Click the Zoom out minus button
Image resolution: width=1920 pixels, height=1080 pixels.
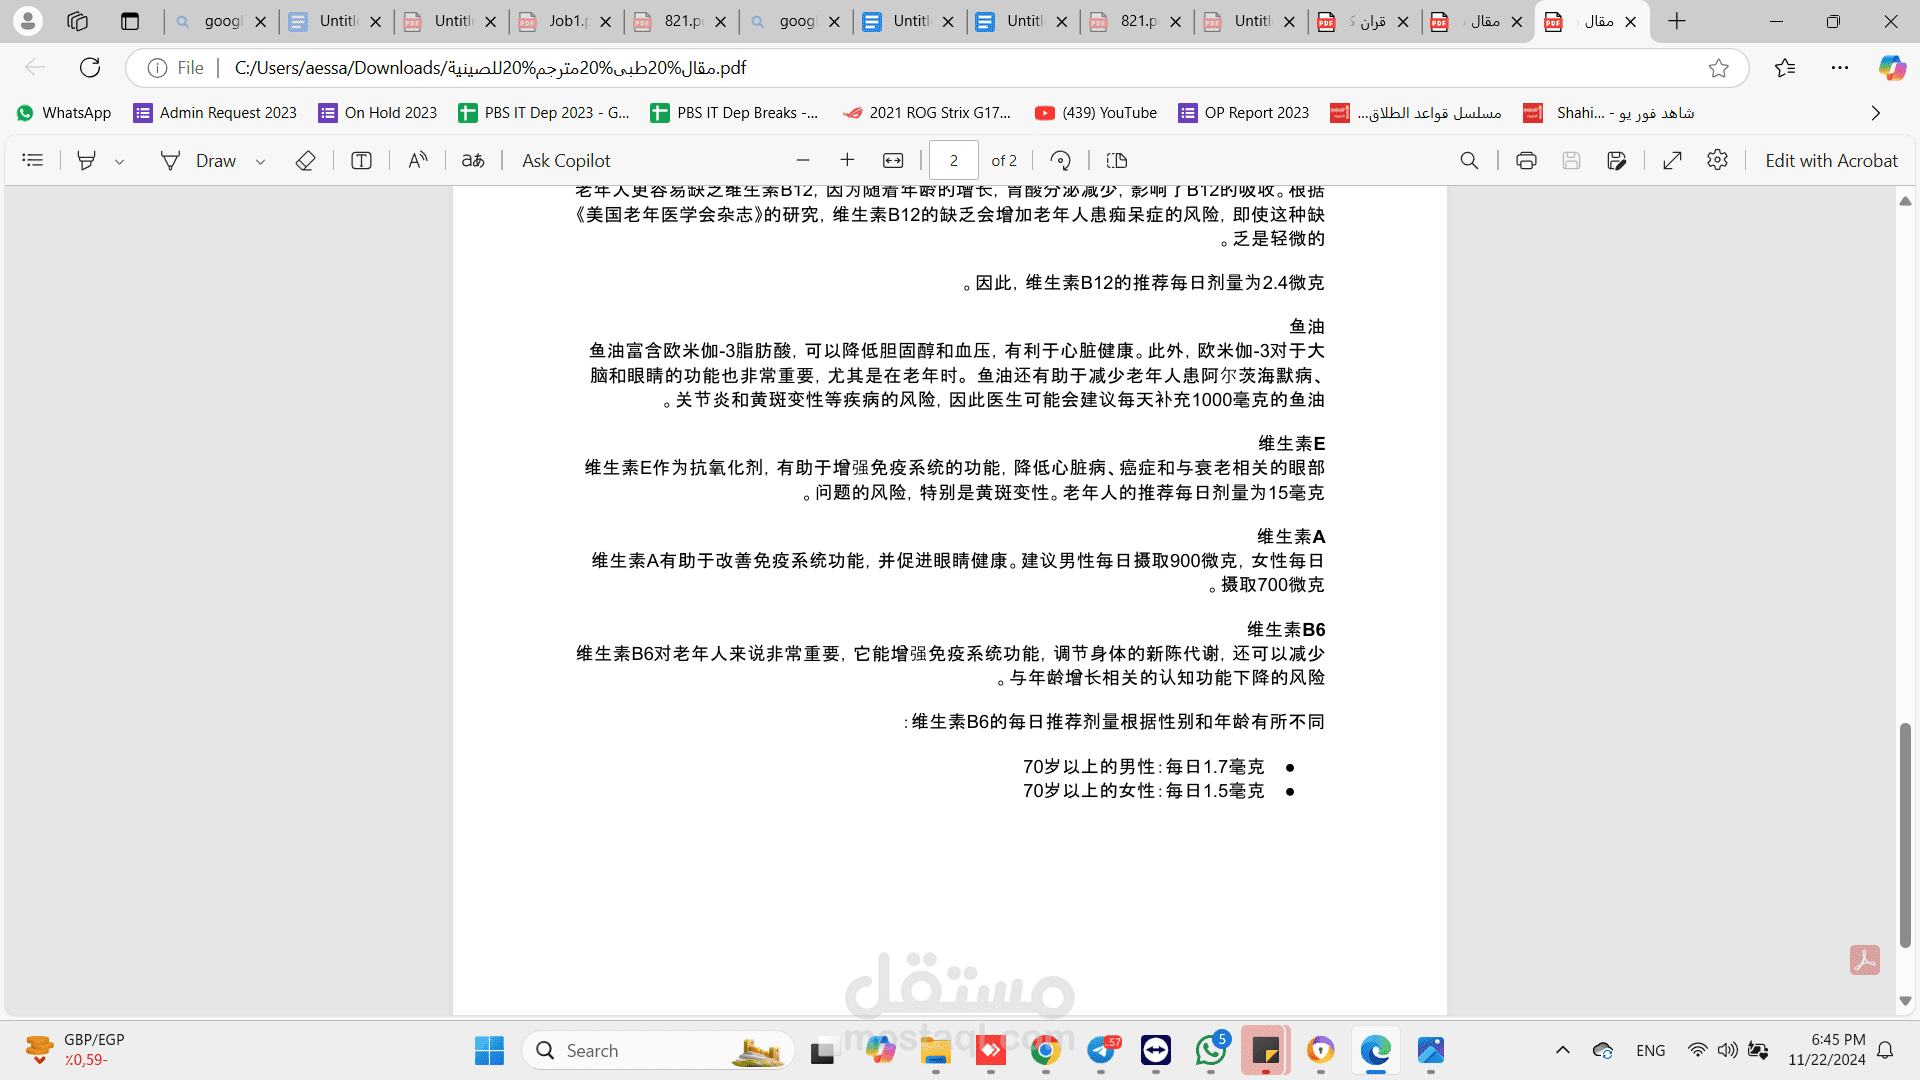pyautogui.click(x=803, y=160)
